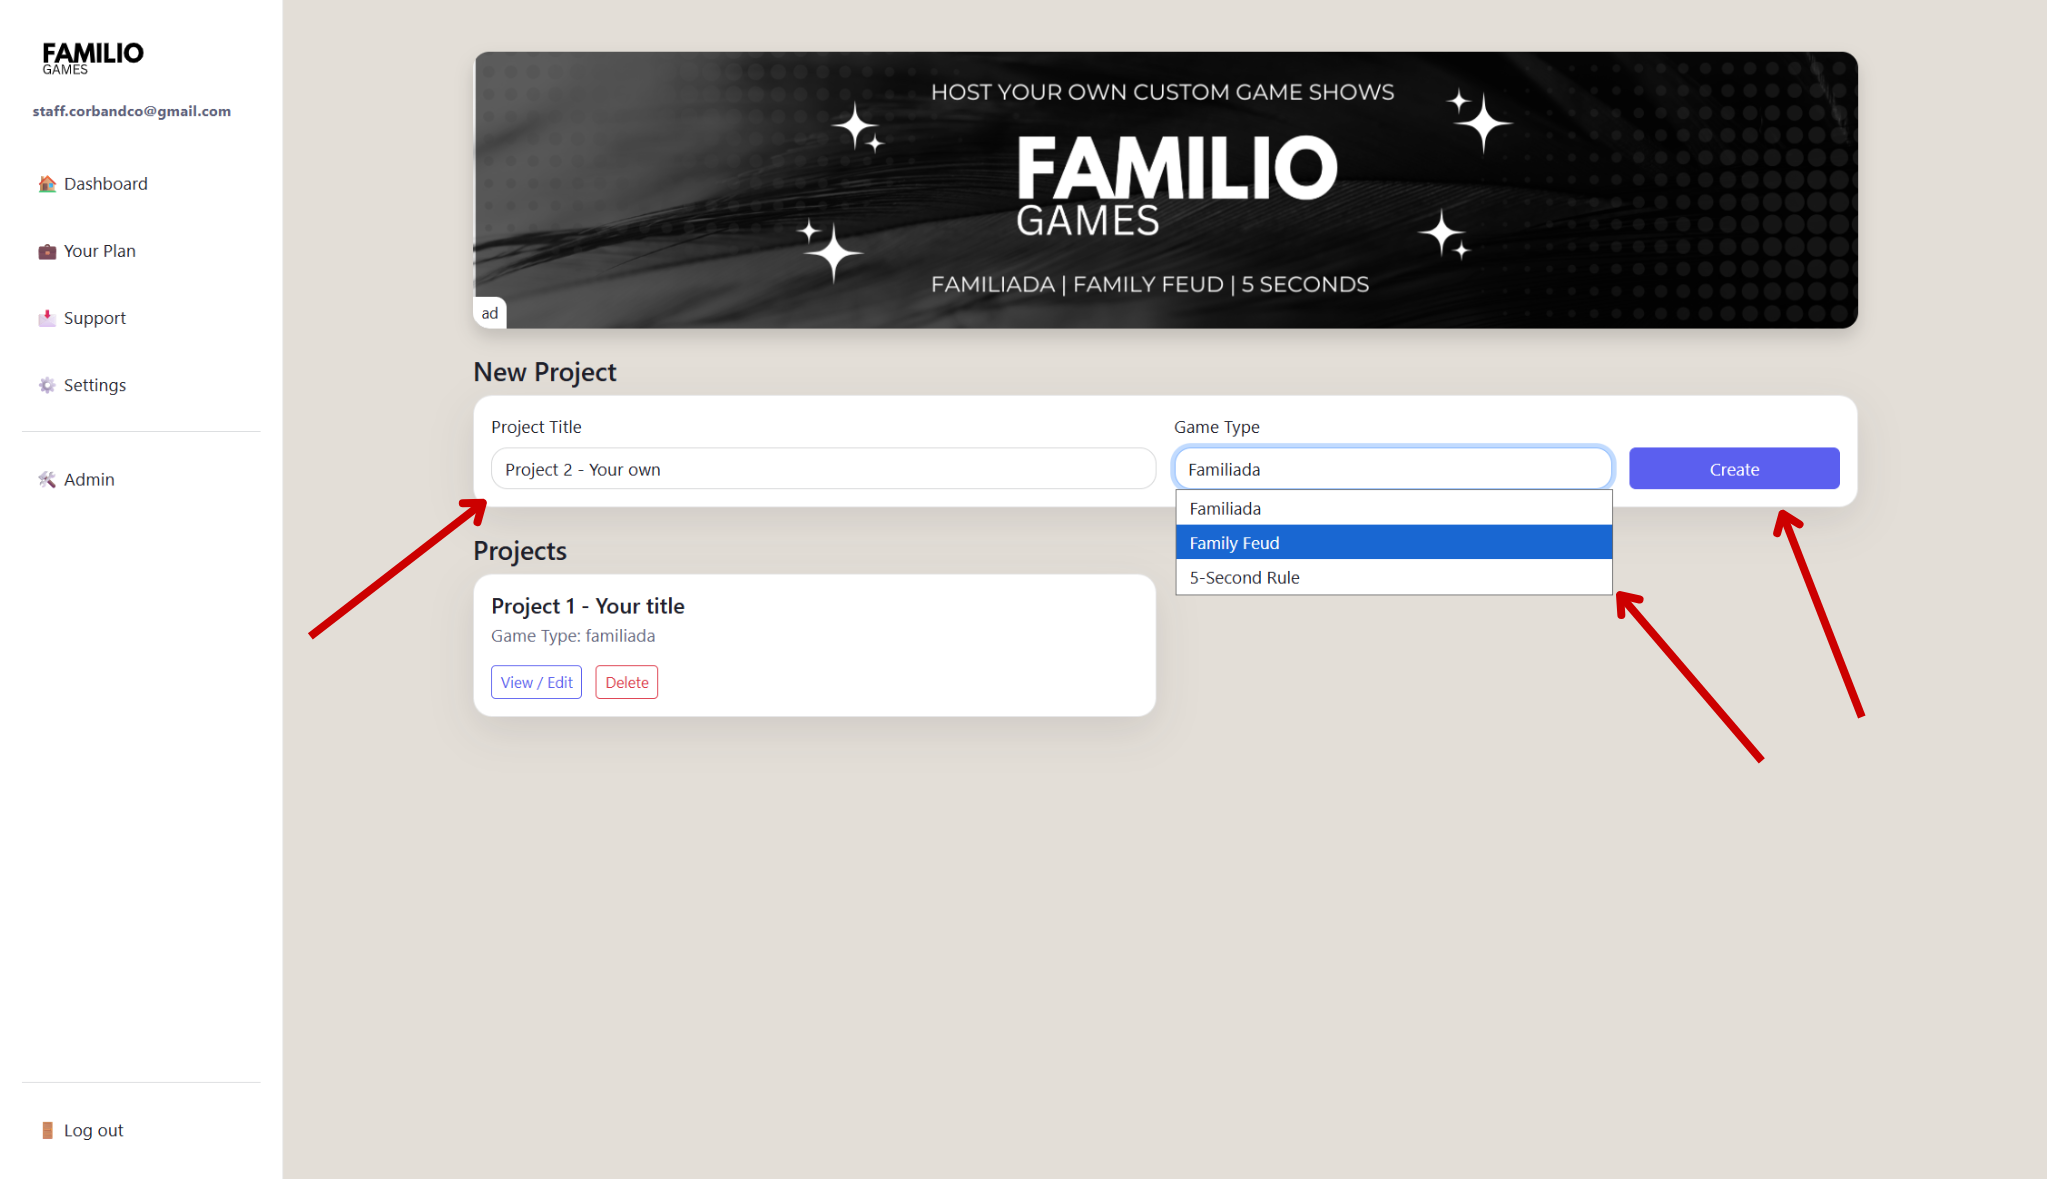Image resolution: width=2048 pixels, height=1179 pixels.
Task: Click the FAMILIO GAMES logo
Action: (92, 56)
